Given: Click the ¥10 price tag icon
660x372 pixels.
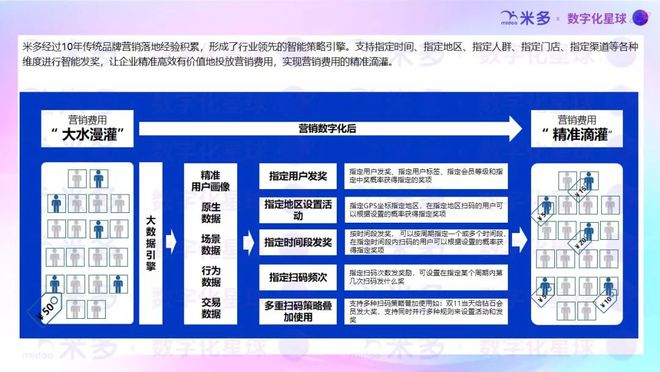Looking at the screenshot, I should click(x=605, y=299).
